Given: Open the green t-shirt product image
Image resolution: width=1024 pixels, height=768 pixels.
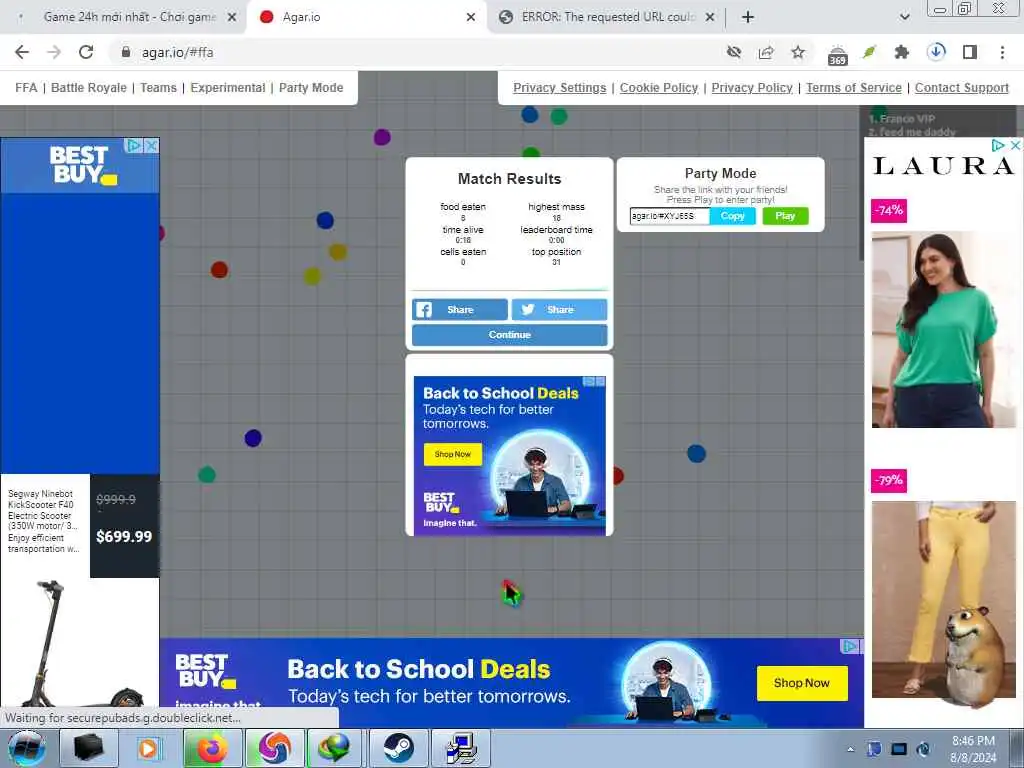Looking at the screenshot, I should pyautogui.click(x=944, y=330).
